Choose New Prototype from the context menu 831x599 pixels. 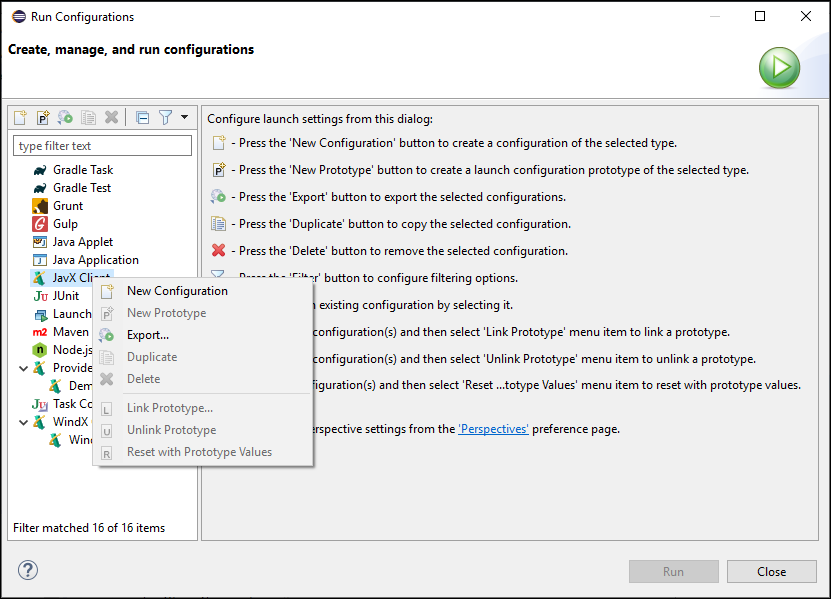click(x=203, y=313)
